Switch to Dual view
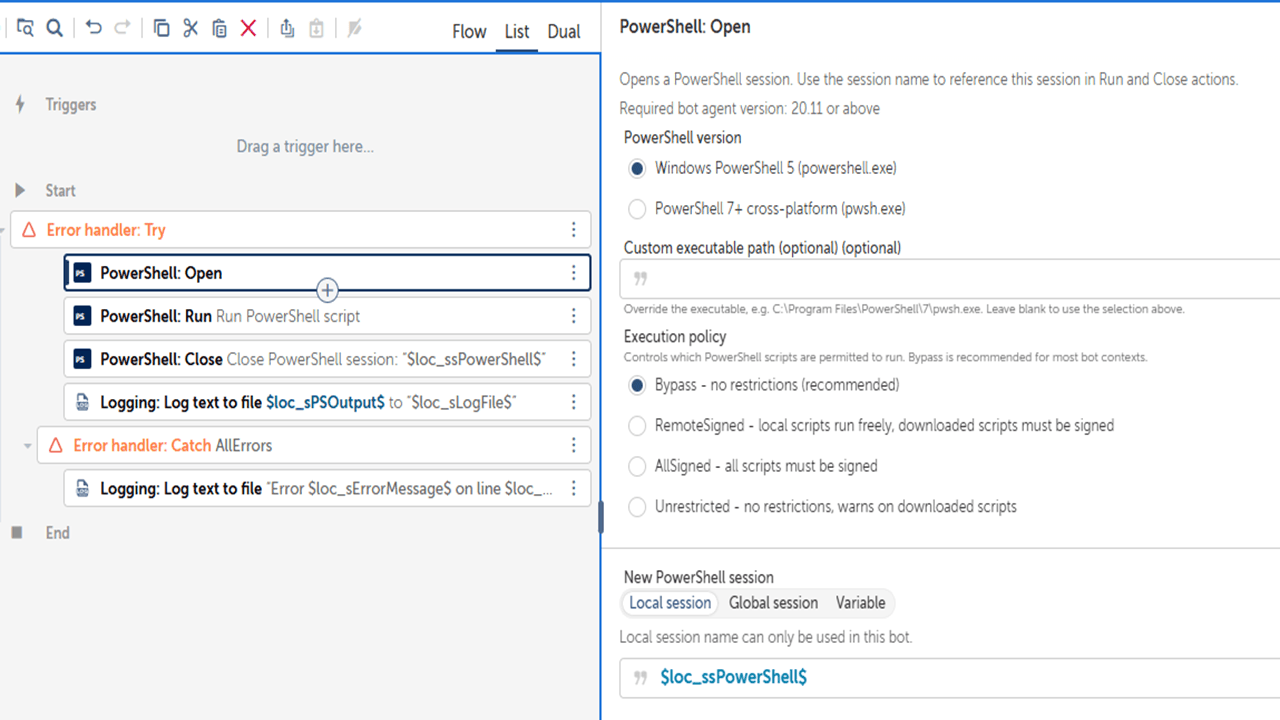 [564, 32]
